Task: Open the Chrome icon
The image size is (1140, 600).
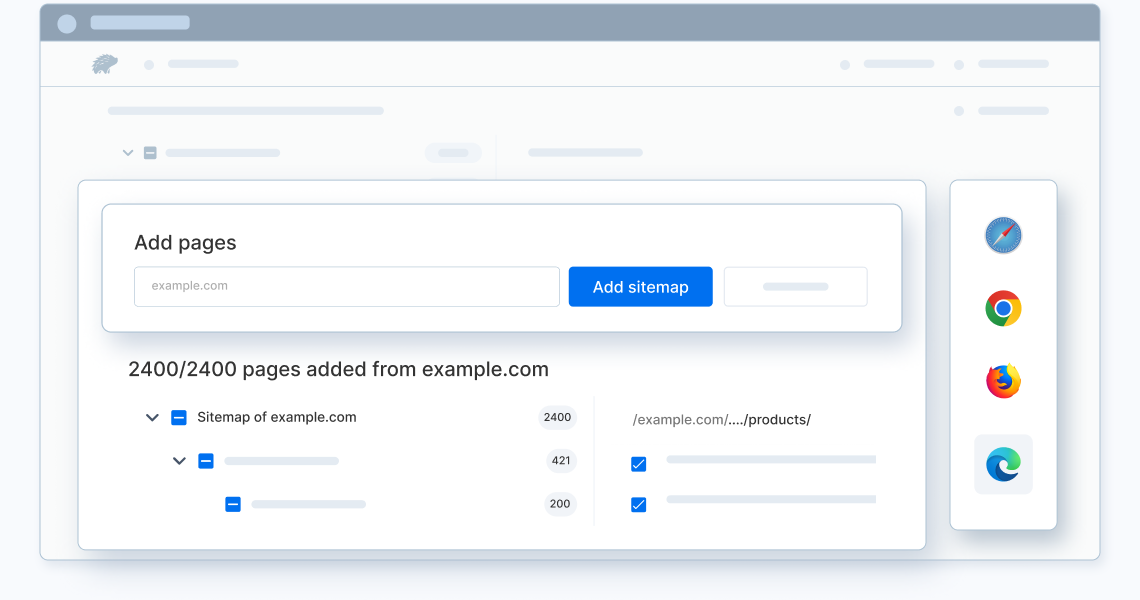Action: pos(1003,308)
